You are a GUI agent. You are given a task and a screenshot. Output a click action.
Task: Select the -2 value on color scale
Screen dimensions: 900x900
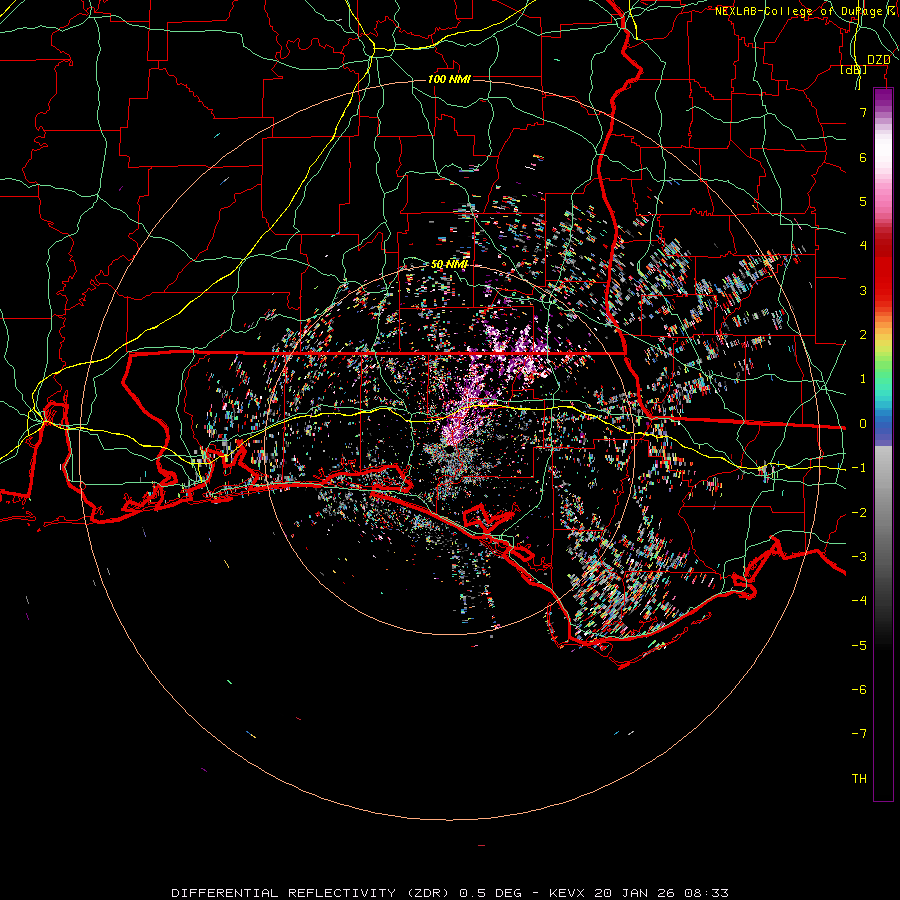coord(859,513)
